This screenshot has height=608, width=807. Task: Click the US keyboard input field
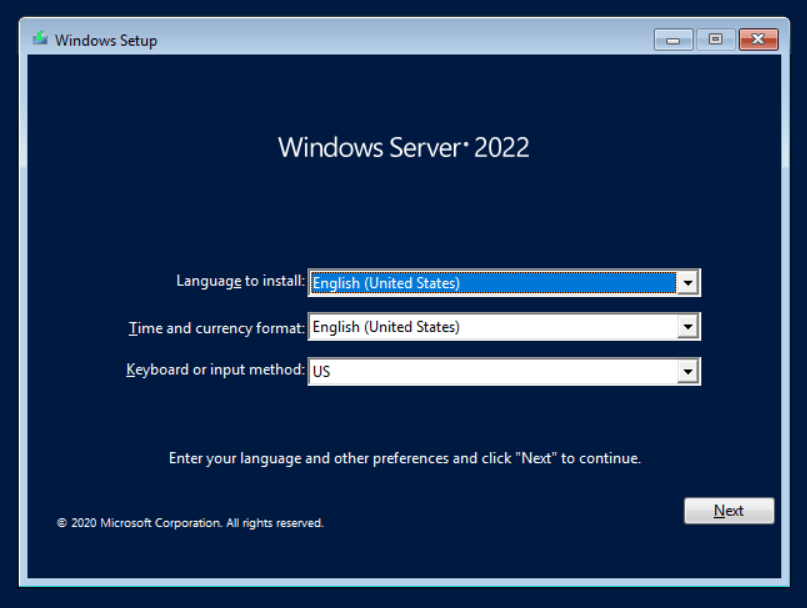click(x=492, y=371)
